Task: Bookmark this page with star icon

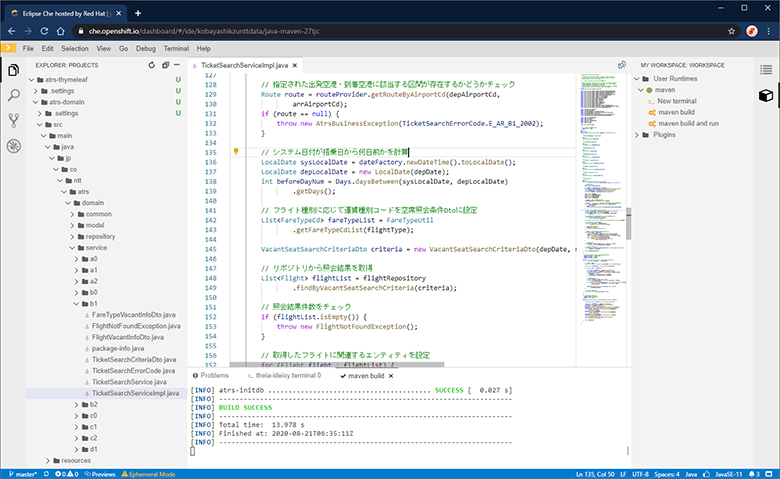Action: click(x=731, y=31)
